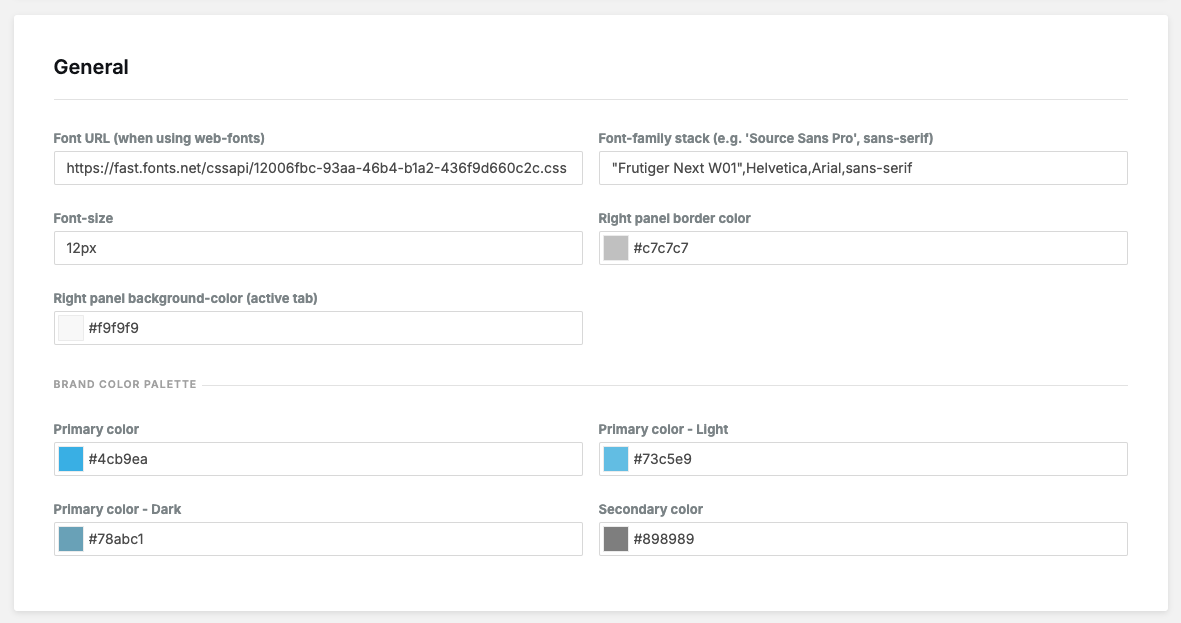The width and height of the screenshot is (1181, 623).
Task: Click the "Brand Color Palette" section header
Action: point(125,384)
